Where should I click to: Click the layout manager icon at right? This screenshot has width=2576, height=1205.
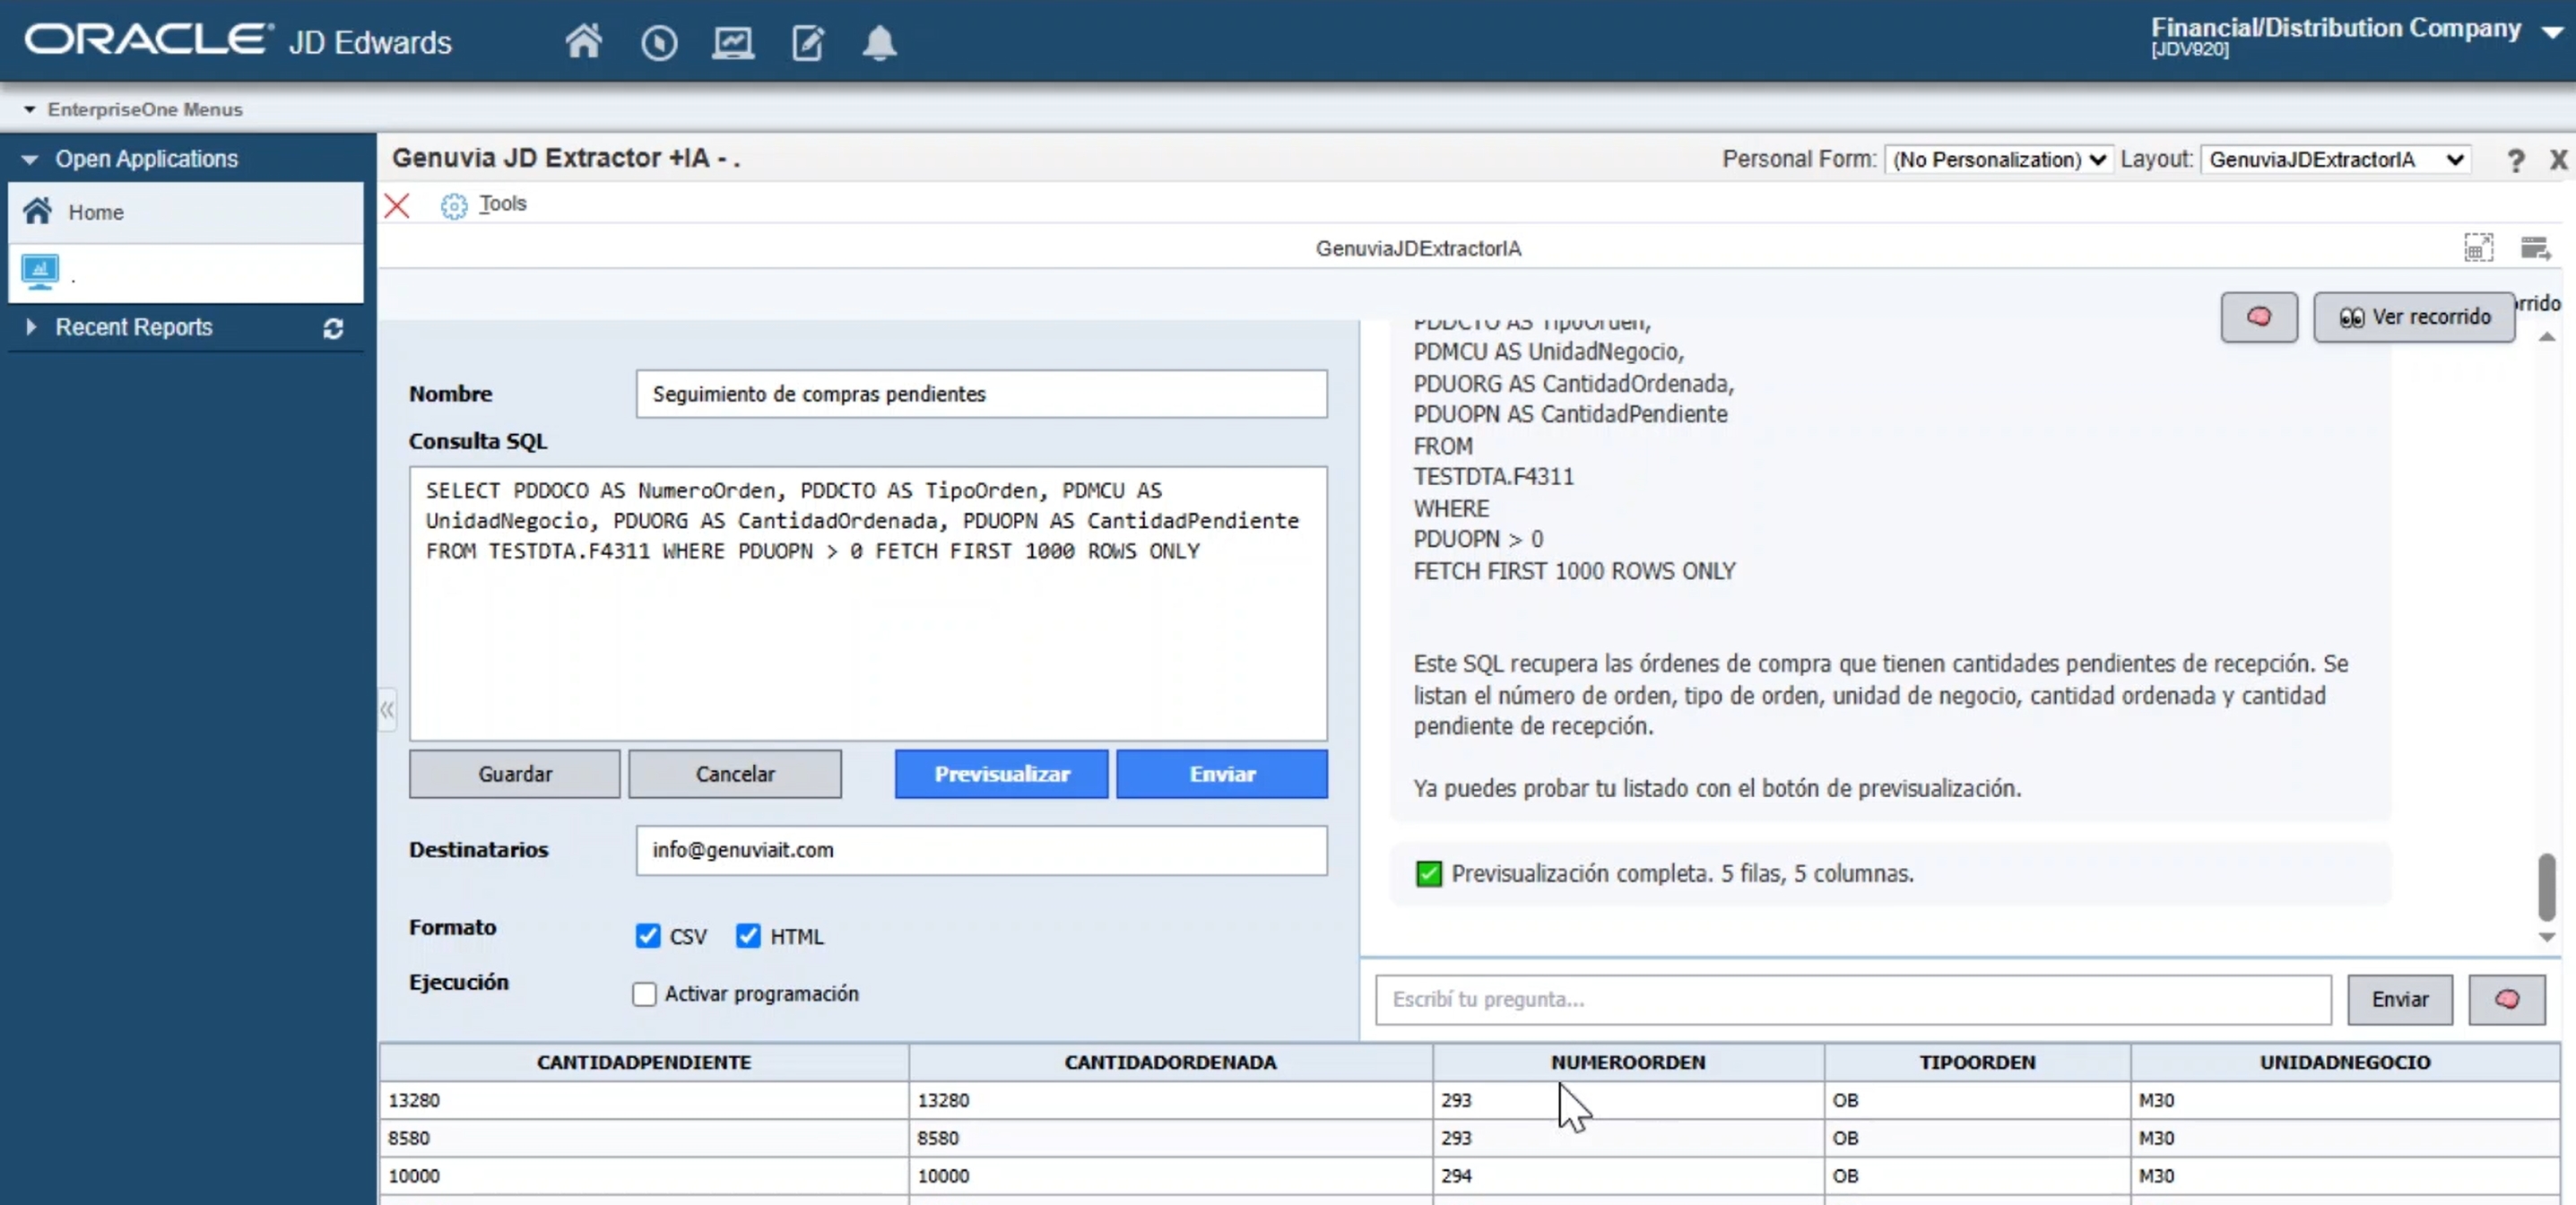(x=2535, y=247)
